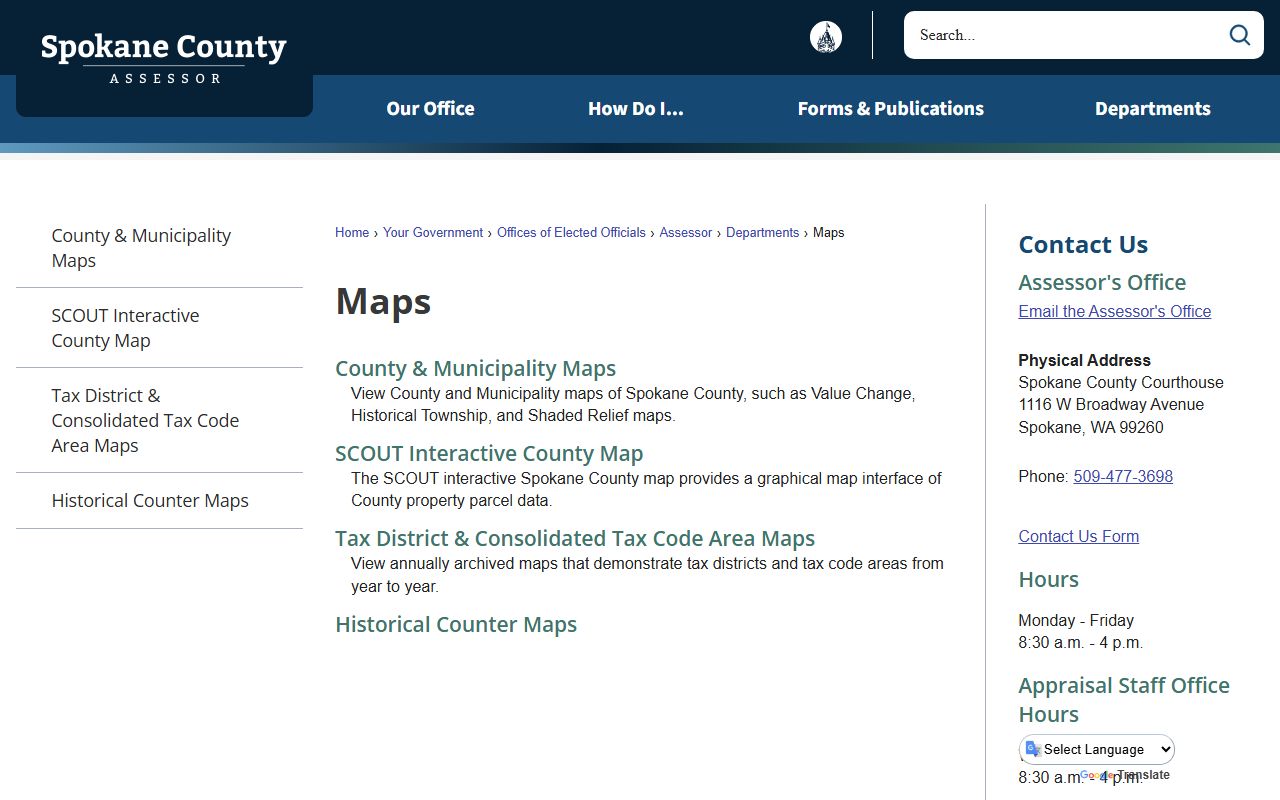This screenshot has height=800, width=1280.
Task: Select SCOUT Interactive County Map in sidebar
Action: 159,328
